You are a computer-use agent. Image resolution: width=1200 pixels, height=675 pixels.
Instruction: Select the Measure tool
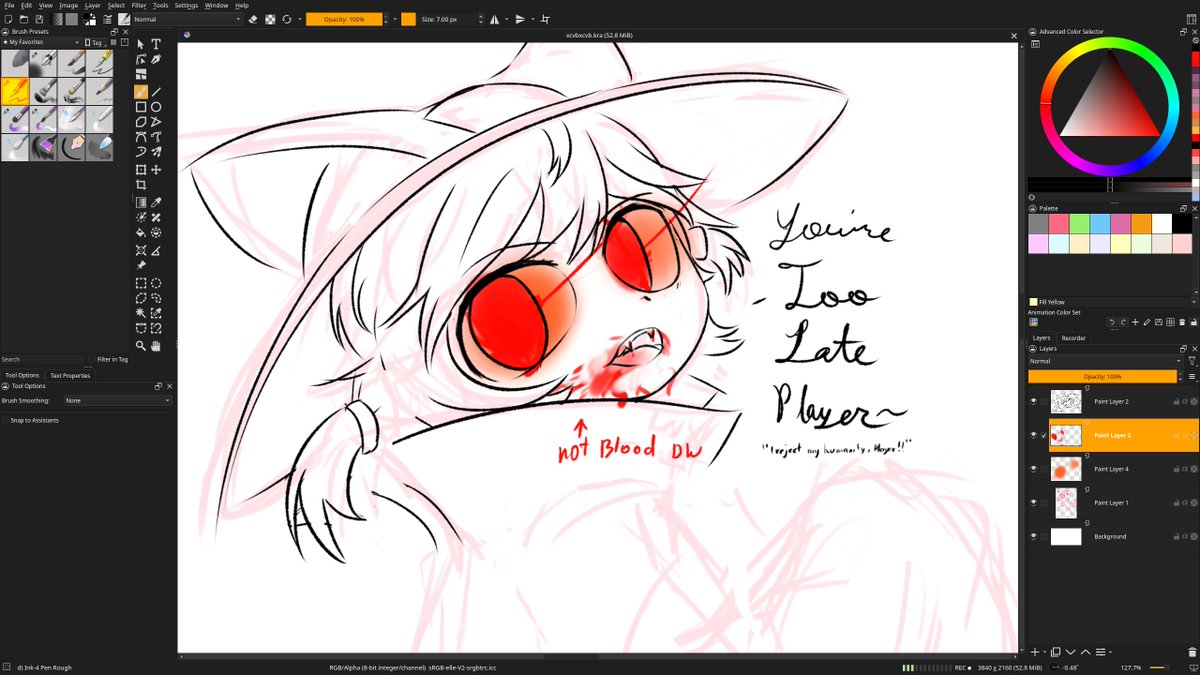[157, 250]
